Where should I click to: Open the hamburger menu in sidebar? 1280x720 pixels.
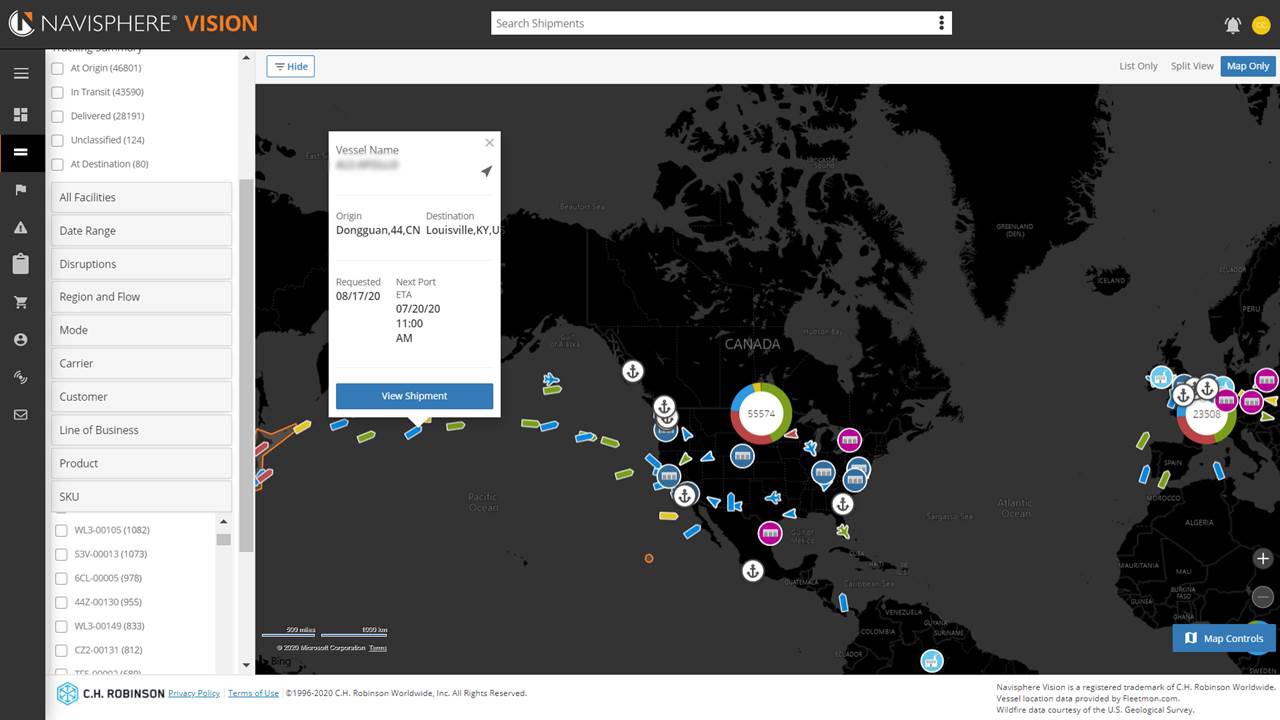[x=21, y=73]
